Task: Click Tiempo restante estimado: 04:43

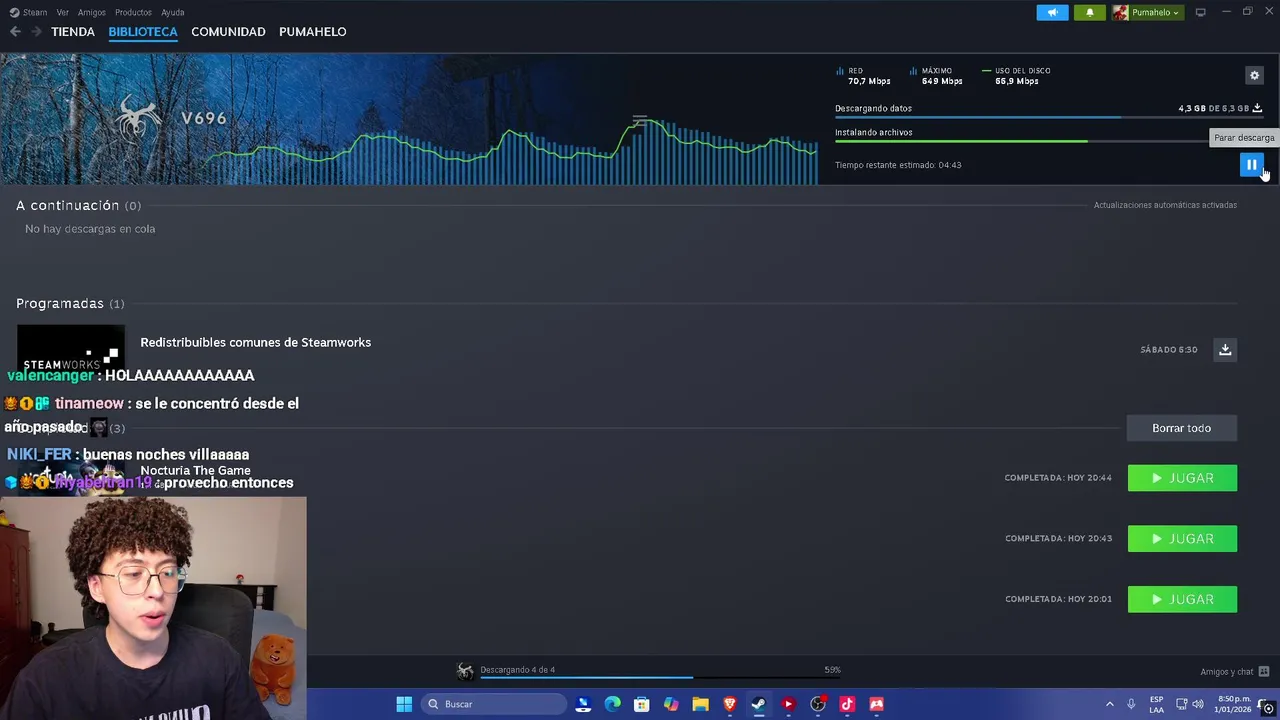Action: pos(898,165)
